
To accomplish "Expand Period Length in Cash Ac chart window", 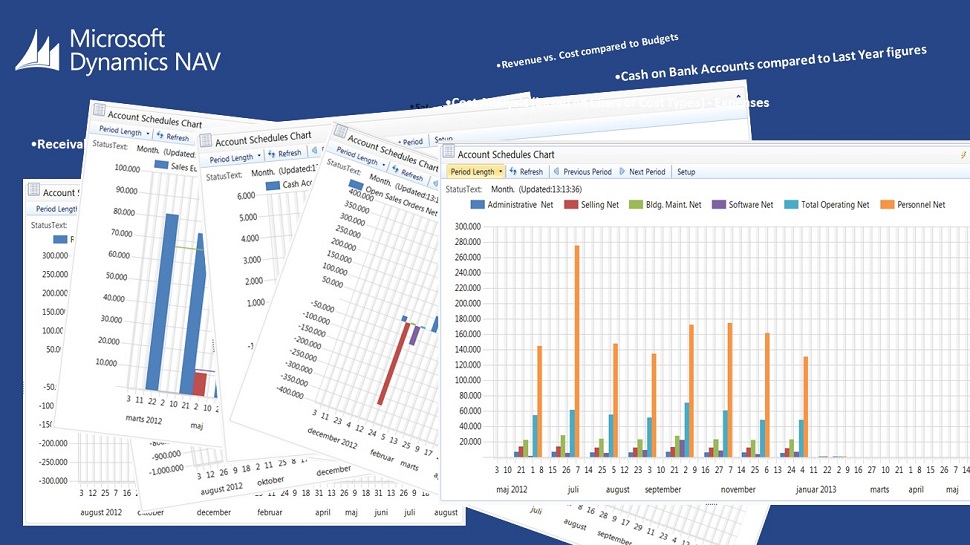I will [x=235, y=158].
